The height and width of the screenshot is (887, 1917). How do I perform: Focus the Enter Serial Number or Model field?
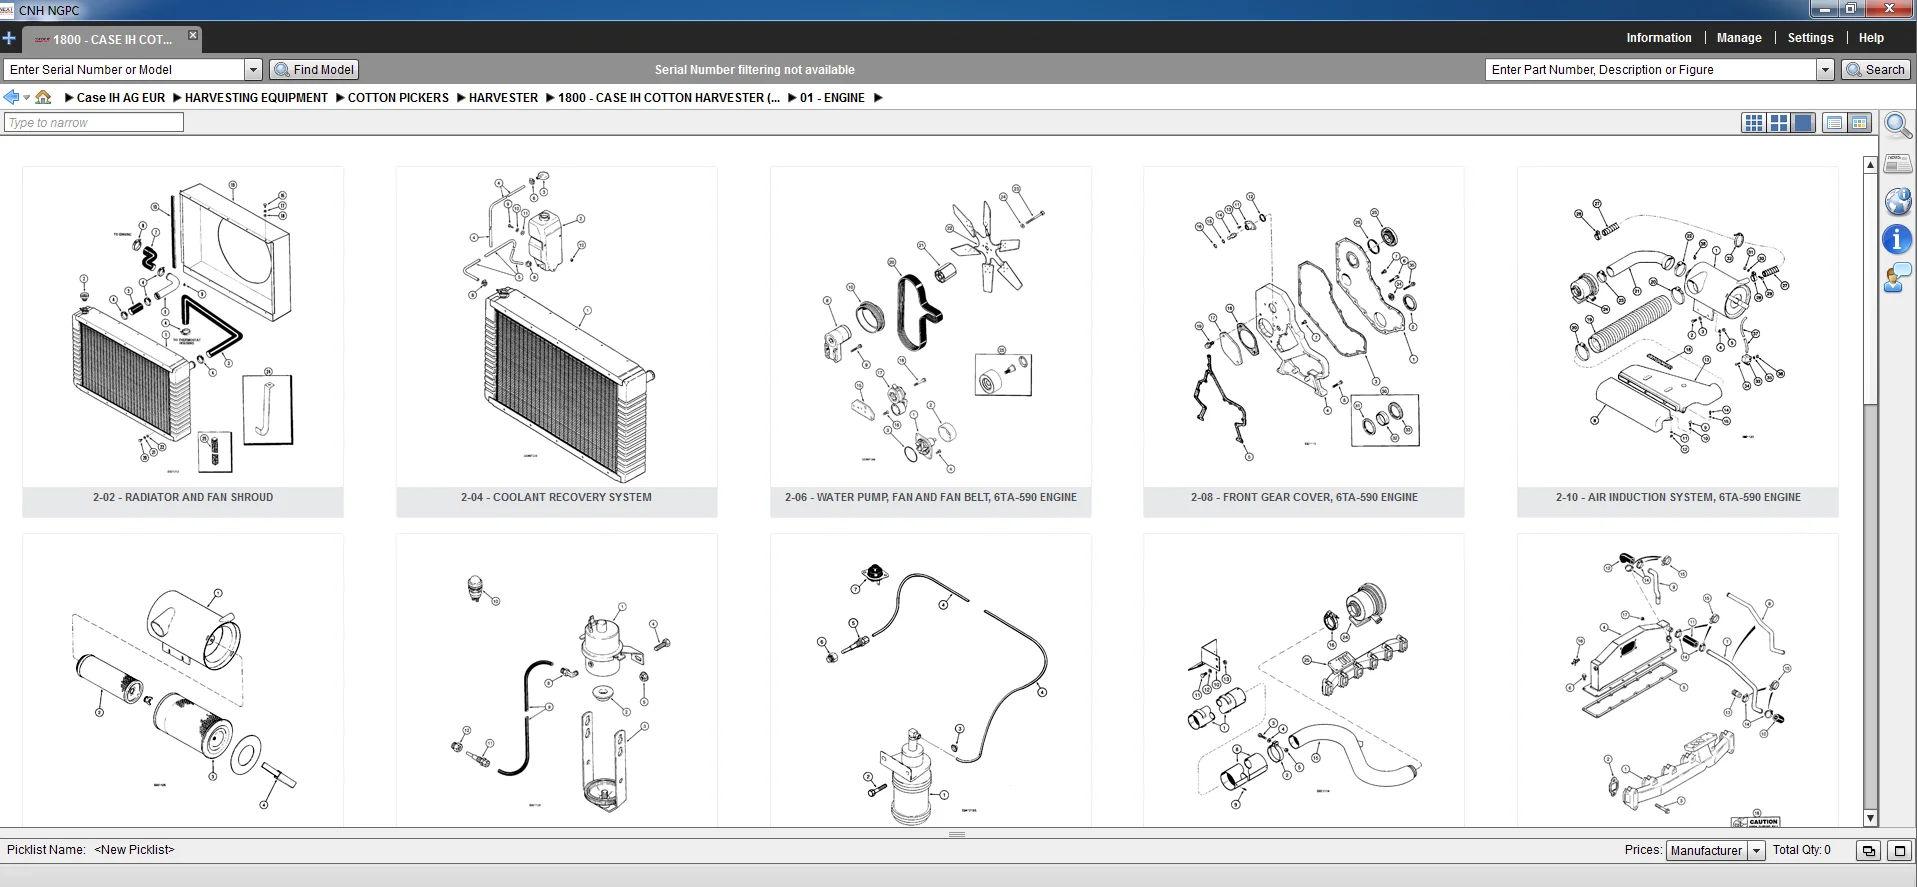[x=125, y=70]
